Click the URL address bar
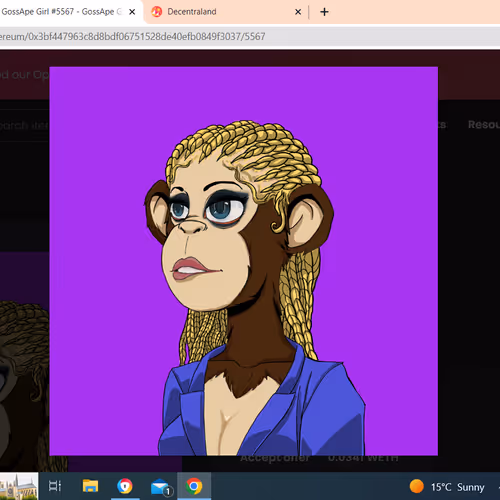500x500 pixels. tap(250, 36)
